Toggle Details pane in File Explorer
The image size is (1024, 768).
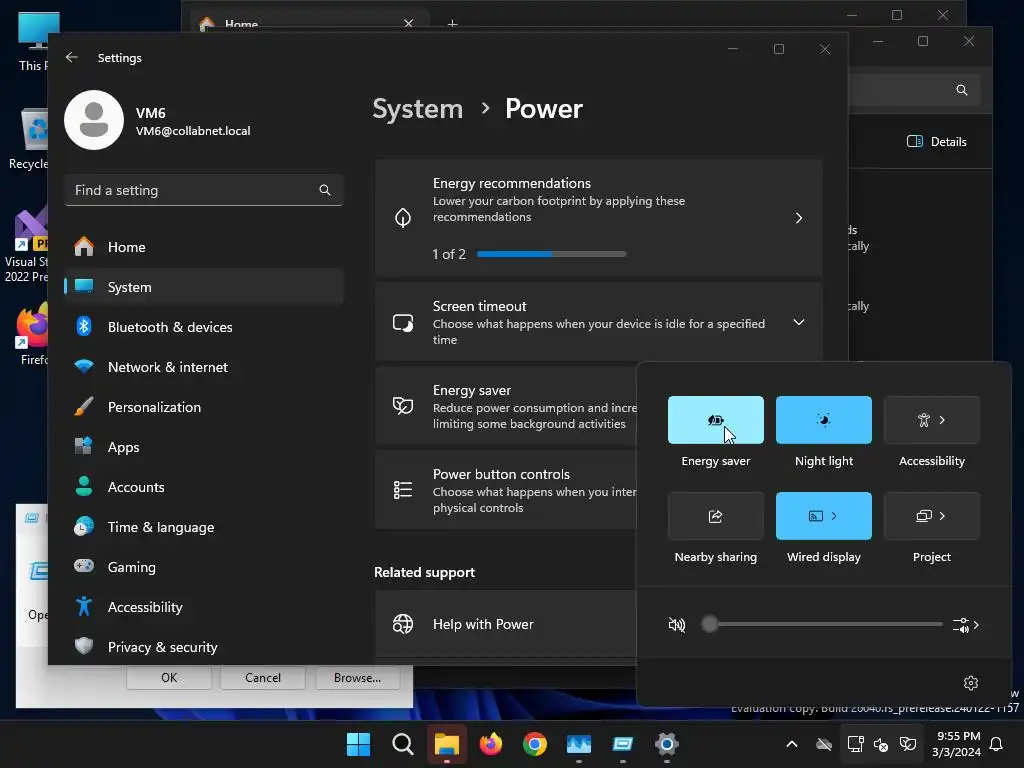click(x=936, y=141)
